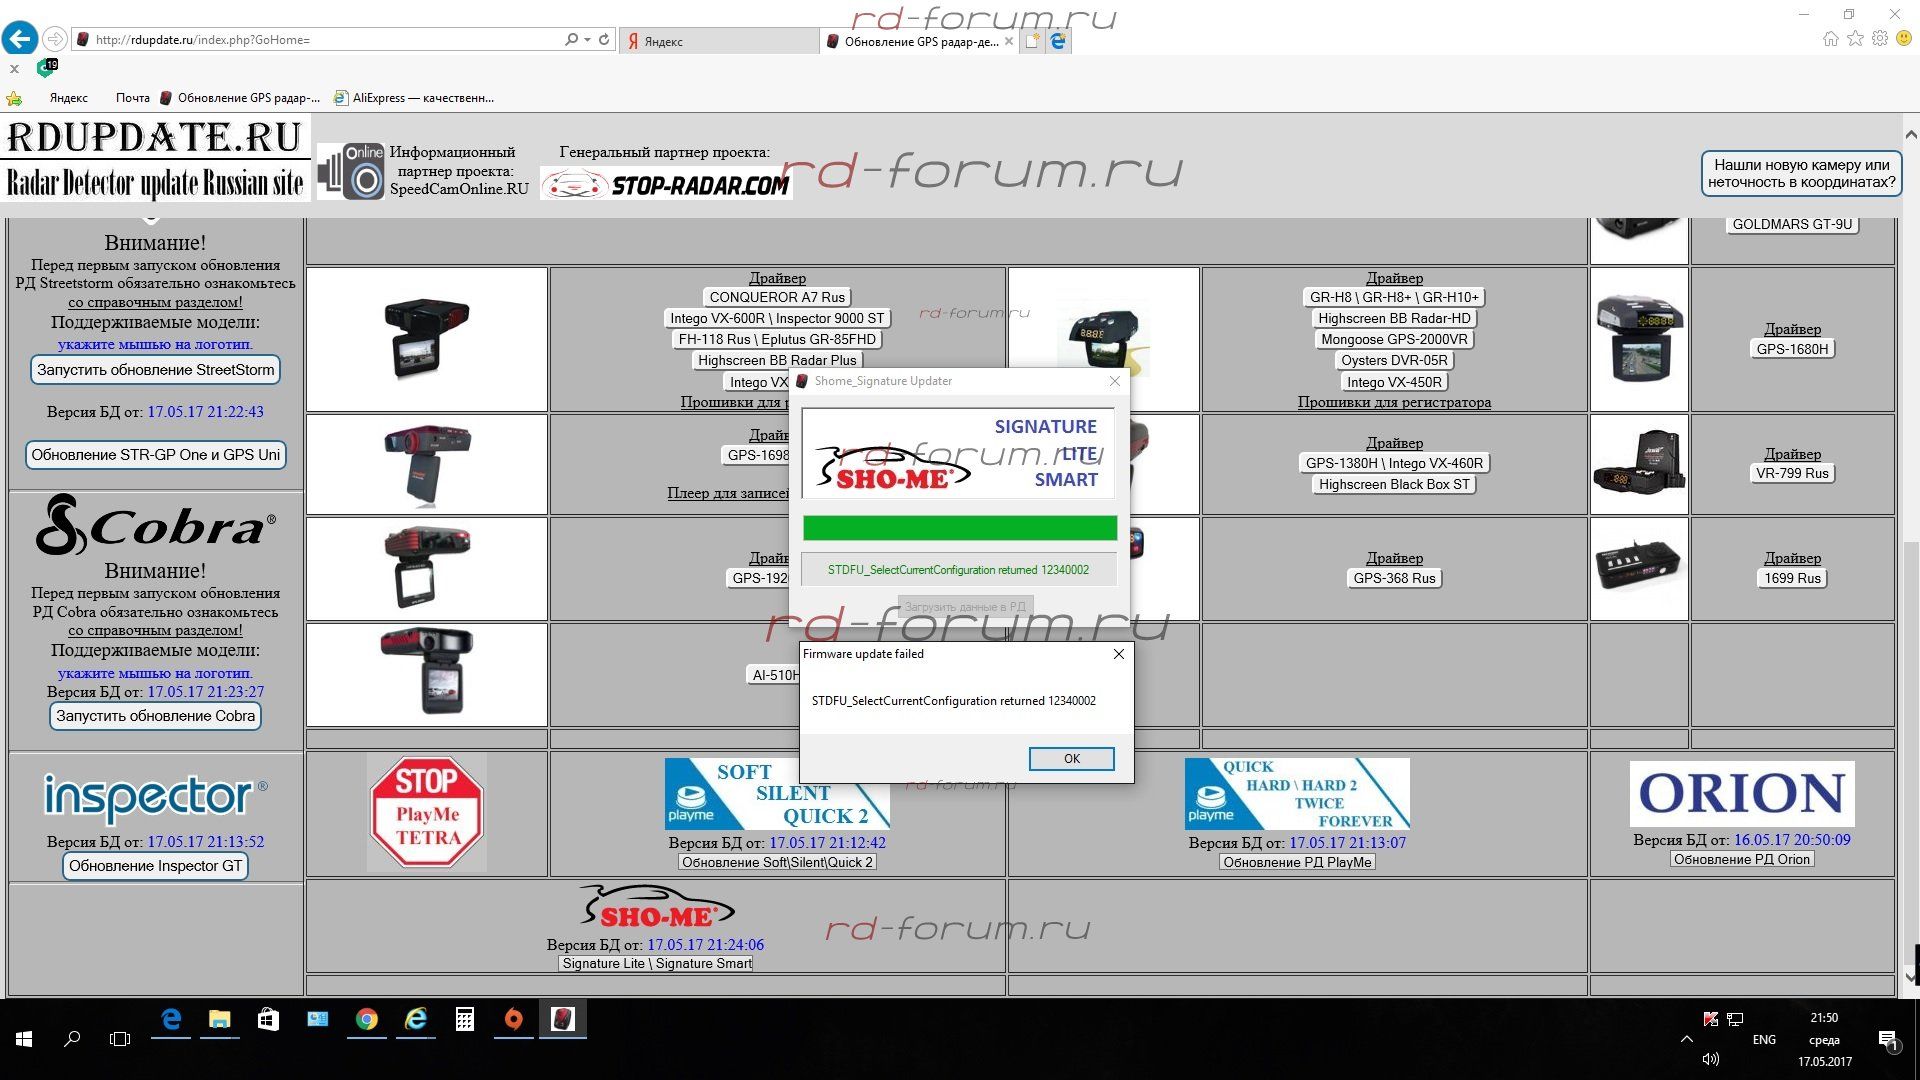1920x1080 pixels.
Task: Click Intego VX-600R \ Inspector 9000 ST
Action: pos(777,318)
